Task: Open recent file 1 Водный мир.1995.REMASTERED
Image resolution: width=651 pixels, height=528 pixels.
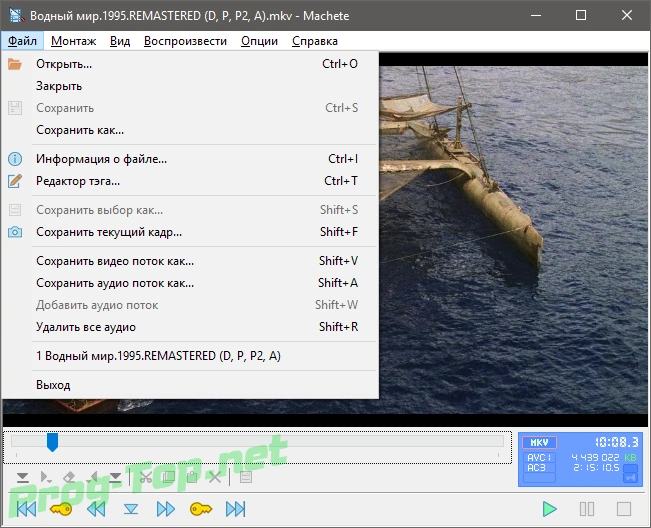Action: (190, 356)
